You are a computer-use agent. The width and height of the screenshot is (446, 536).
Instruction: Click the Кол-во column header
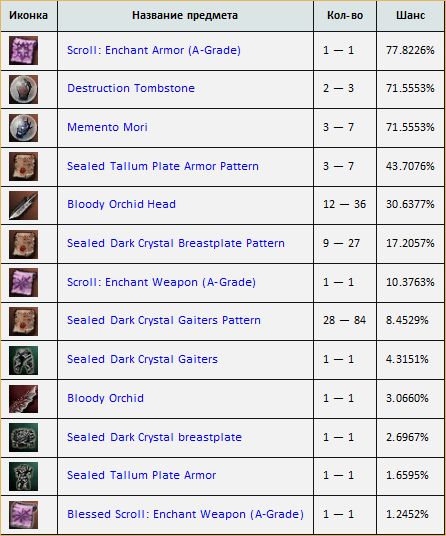click(x=345, y=15)
